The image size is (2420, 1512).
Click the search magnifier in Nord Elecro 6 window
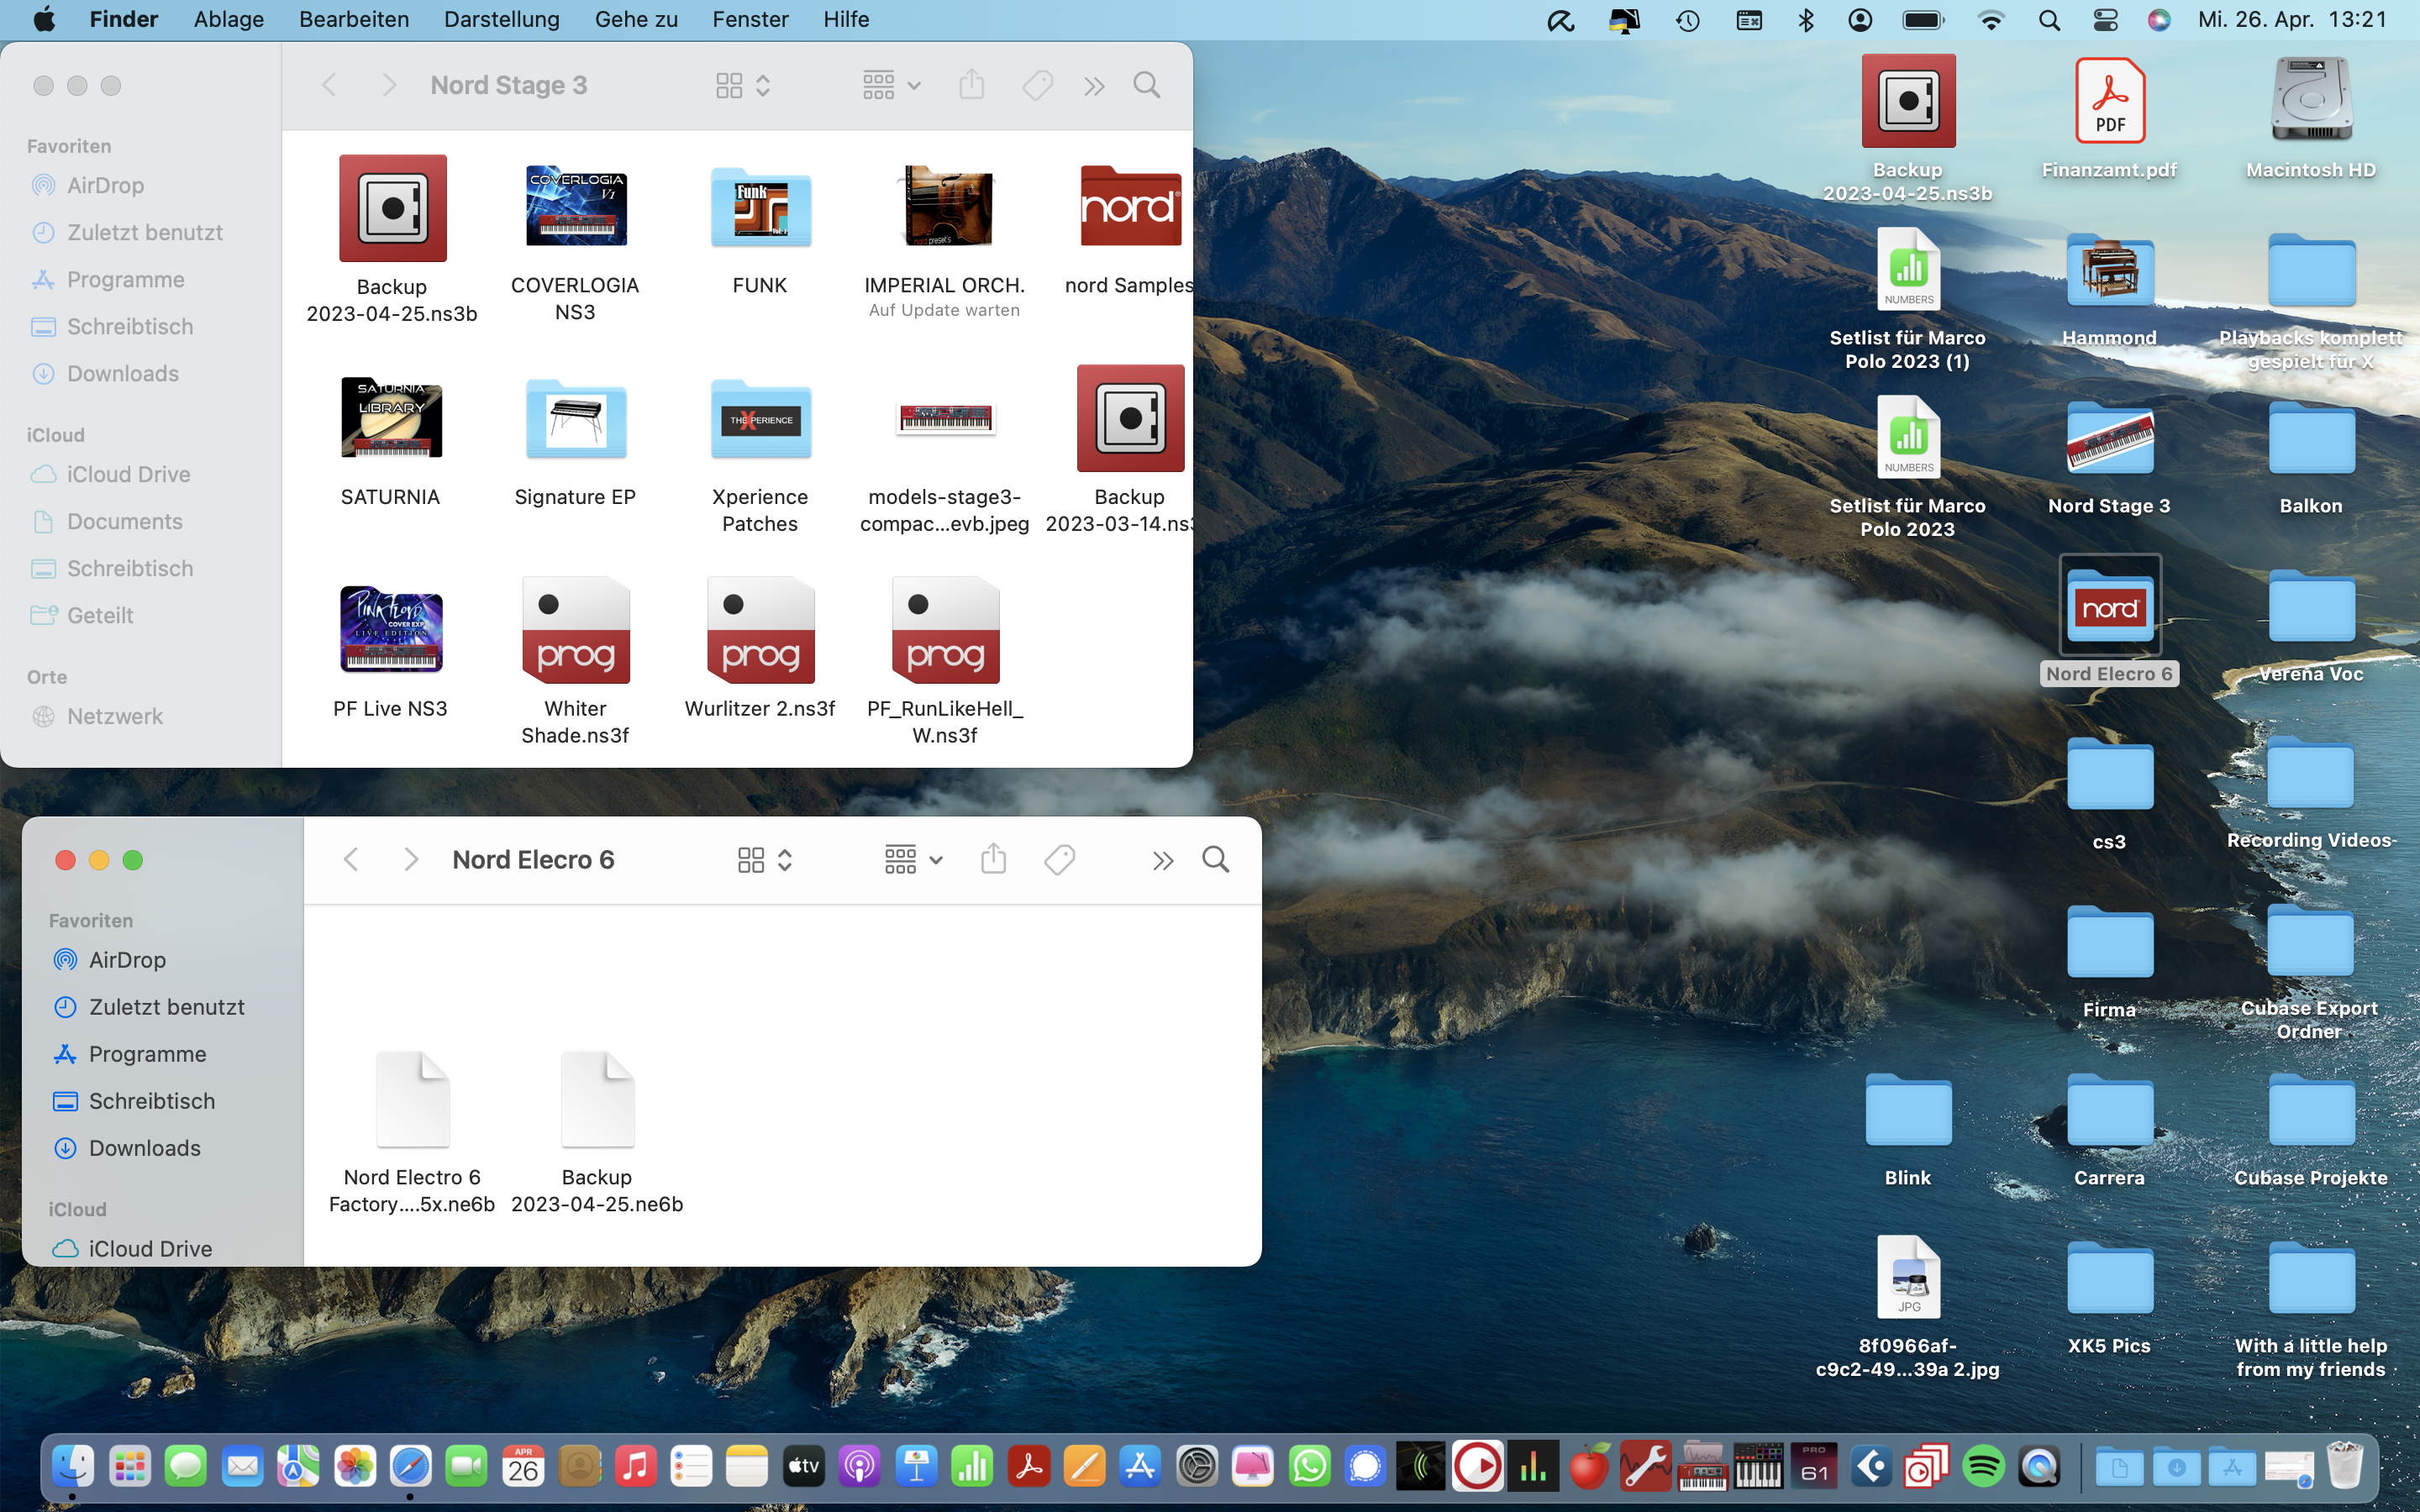(x=1215, y=859)
